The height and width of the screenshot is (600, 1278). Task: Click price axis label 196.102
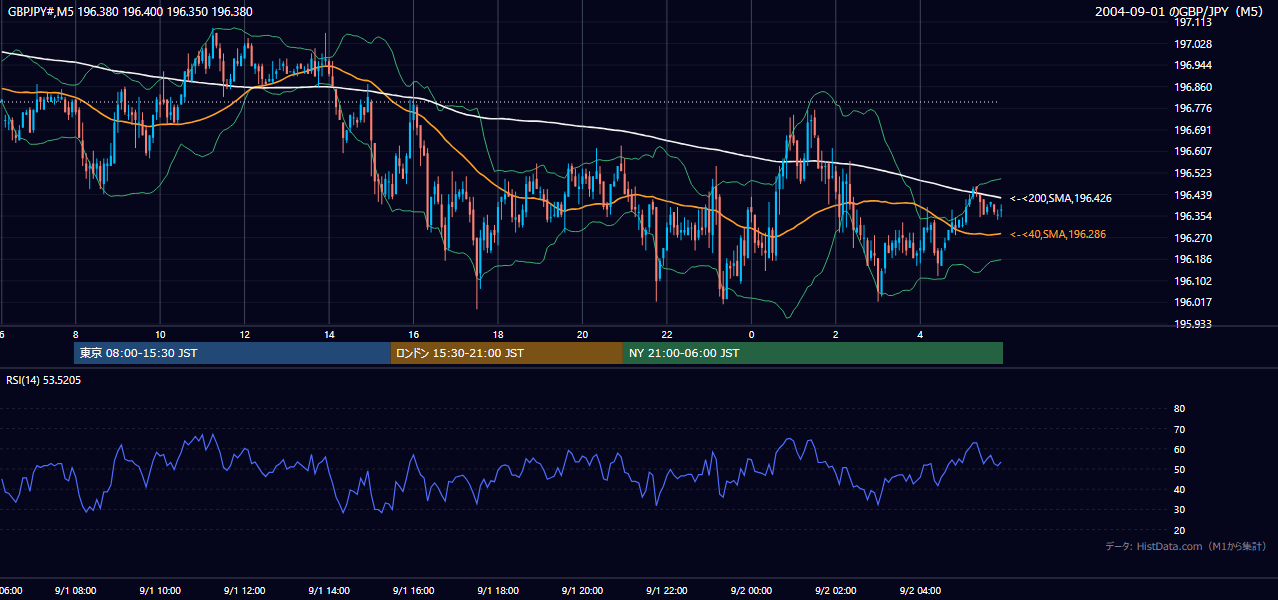[1193, 281]
